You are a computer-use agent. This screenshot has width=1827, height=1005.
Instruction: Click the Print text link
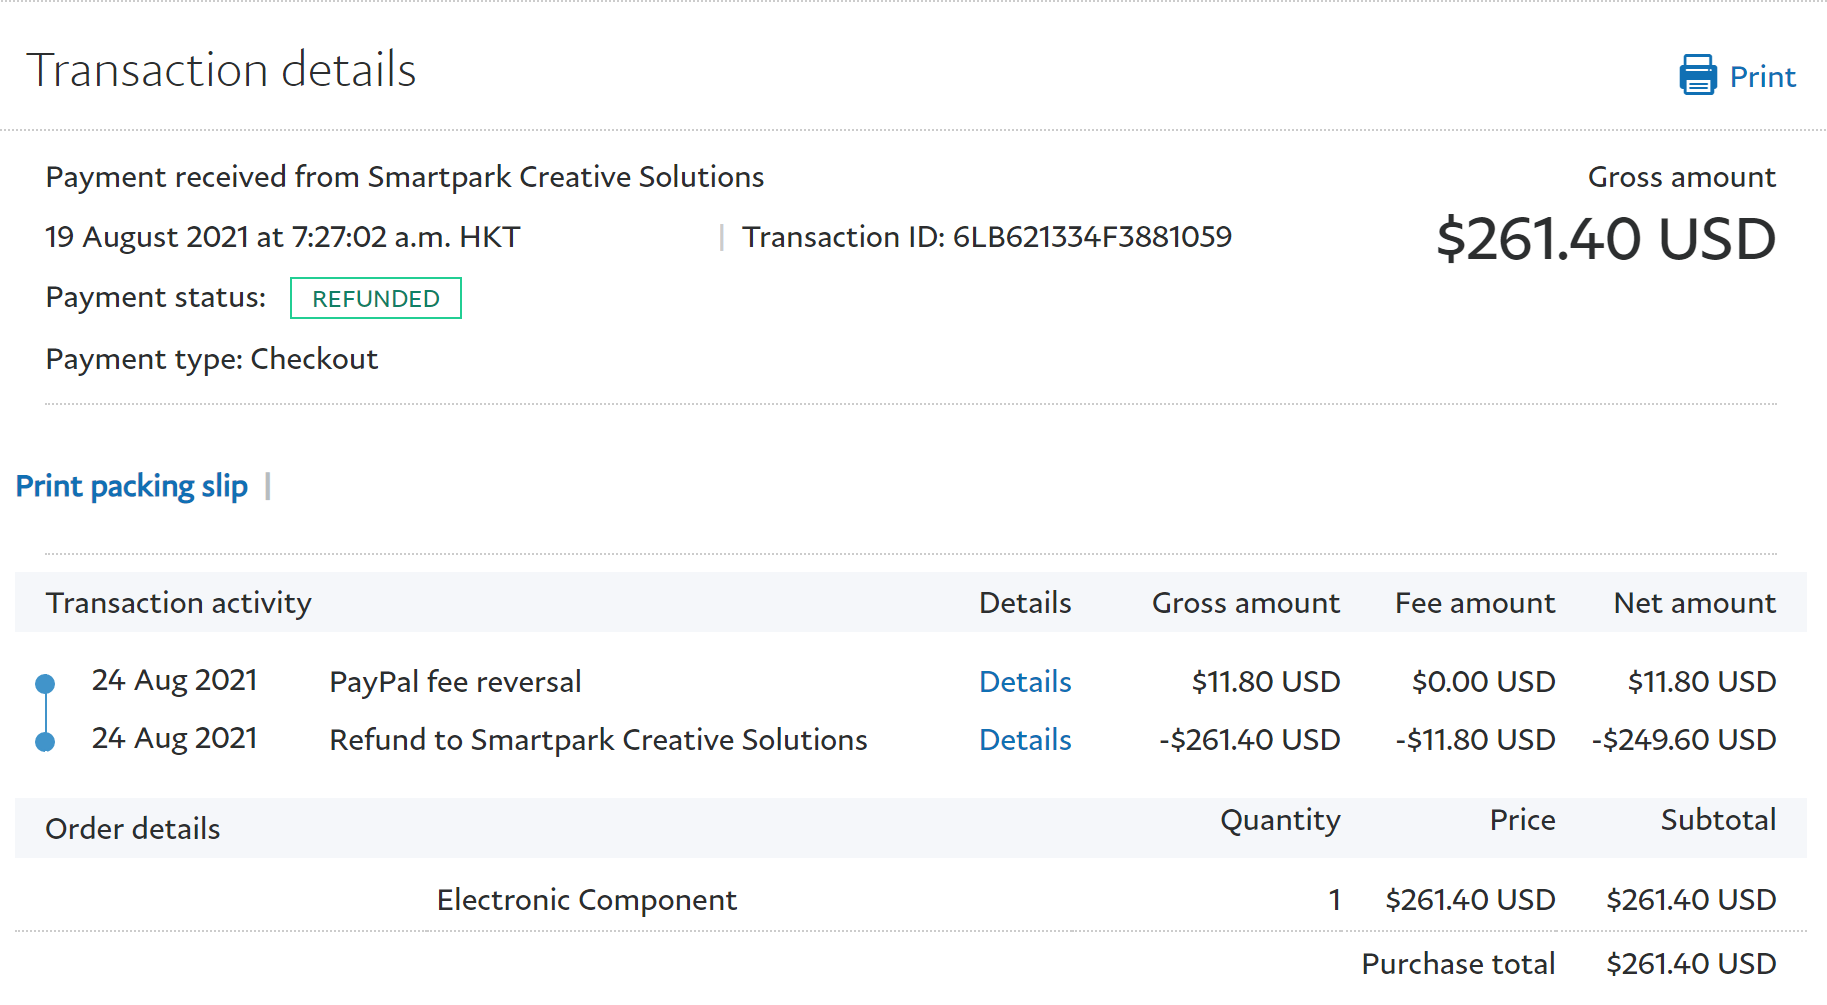(1762, 77)
